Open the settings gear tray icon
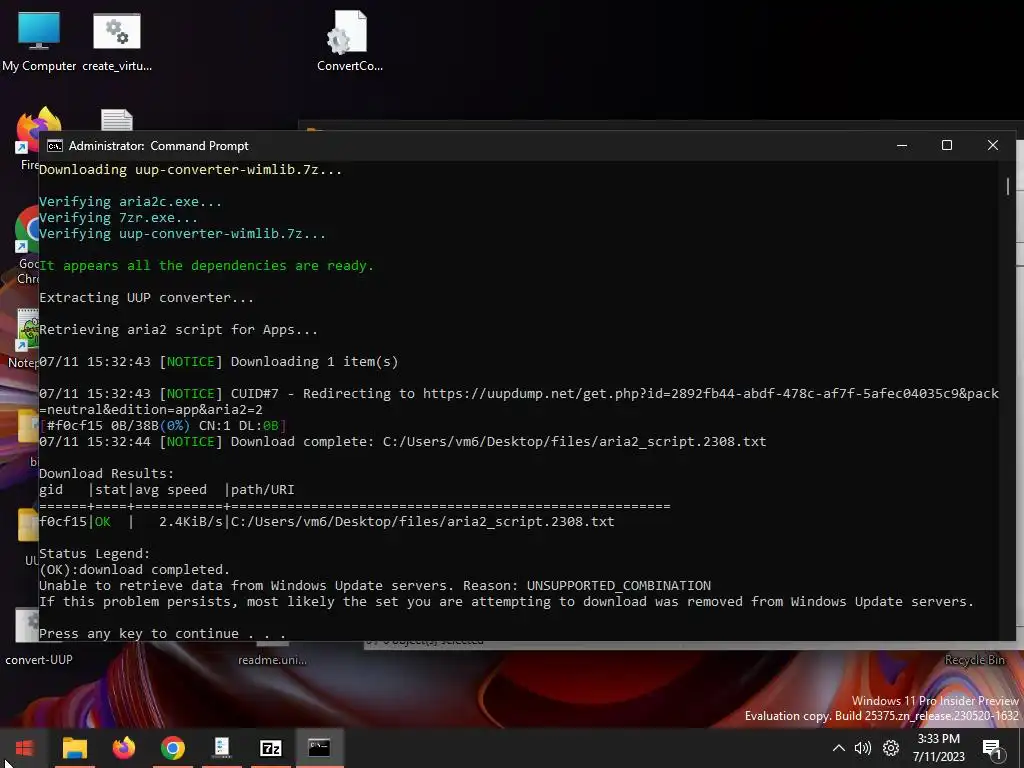1024x768 pixels. tap(891, 748)
